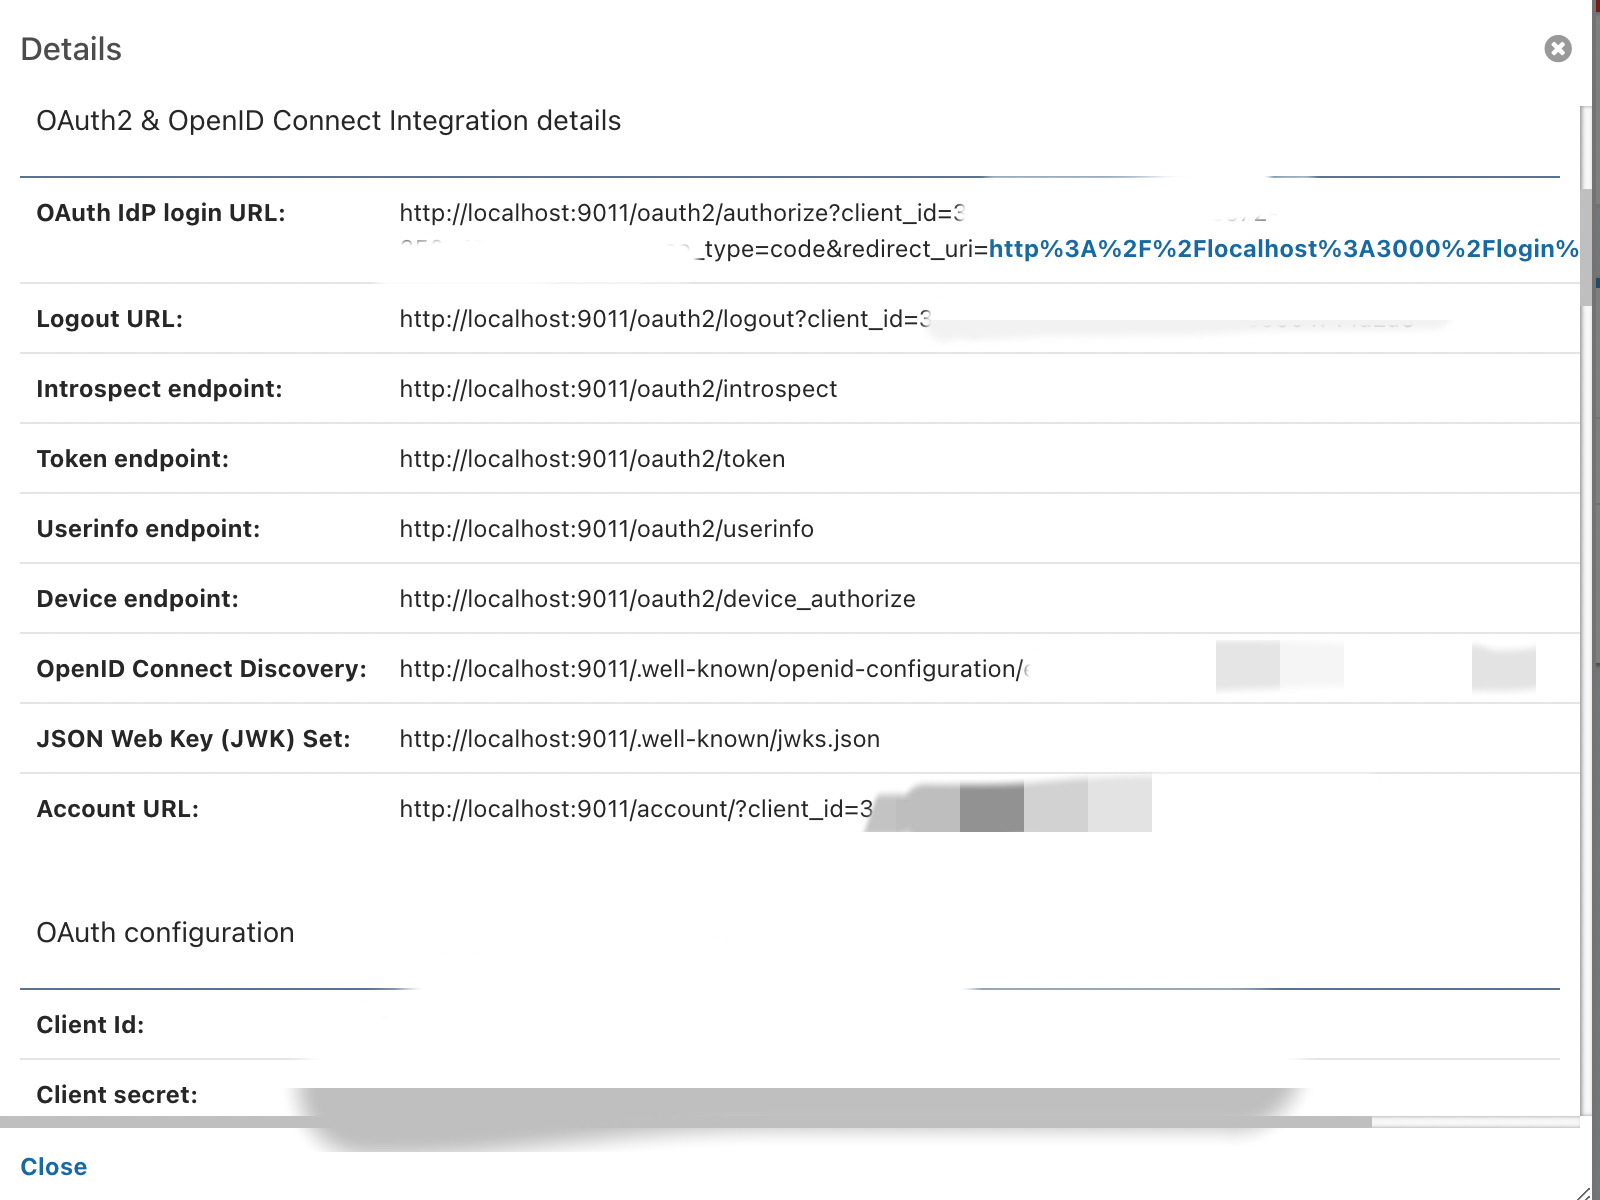Click the Userinfo endpoint URL value
This screenshot has width=1600, height=1200.
point(606,529)
